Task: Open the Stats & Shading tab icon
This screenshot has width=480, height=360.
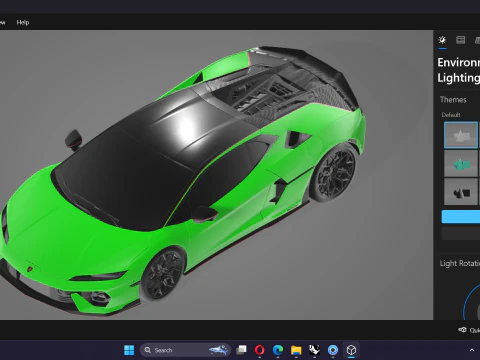Action: [460, 40]
